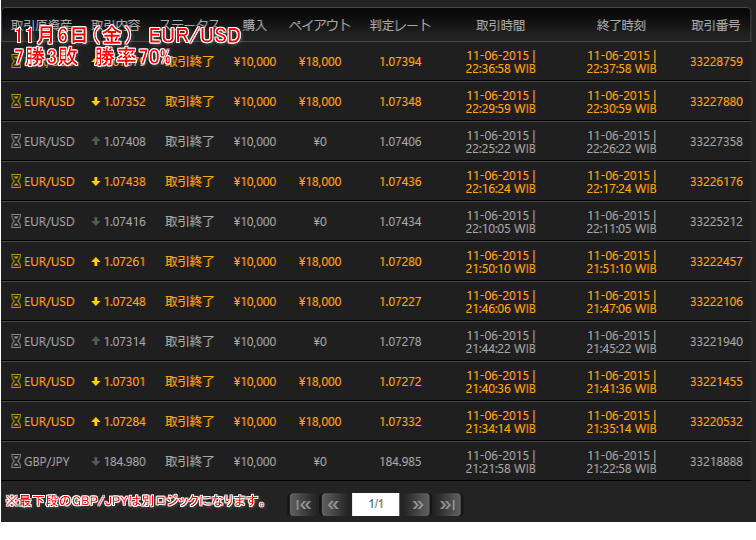Click judgment rate 1.07278
756x540 pixels.
coord(400,342)
